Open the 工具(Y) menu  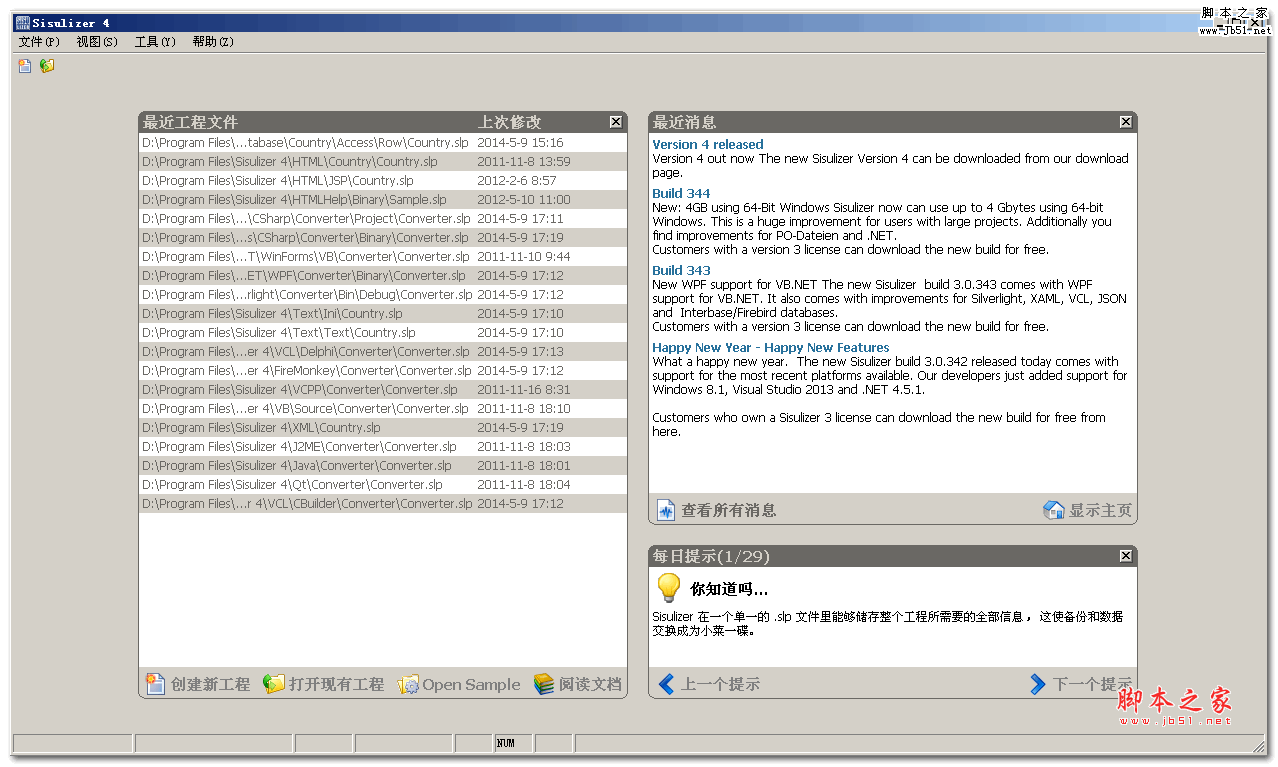tap(155, 42)
